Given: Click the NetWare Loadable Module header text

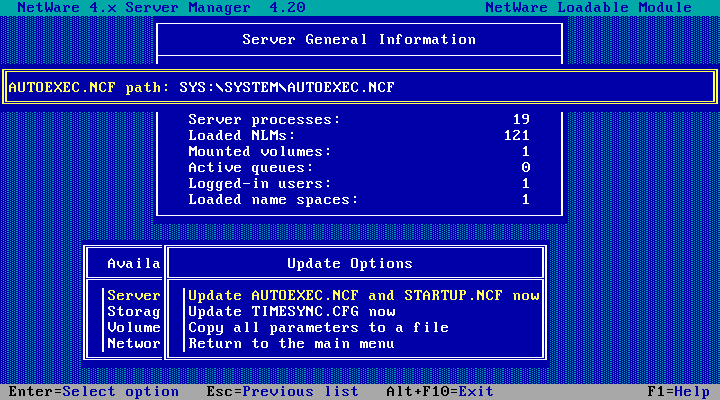Looking at the screenshot, I should 589,7.
